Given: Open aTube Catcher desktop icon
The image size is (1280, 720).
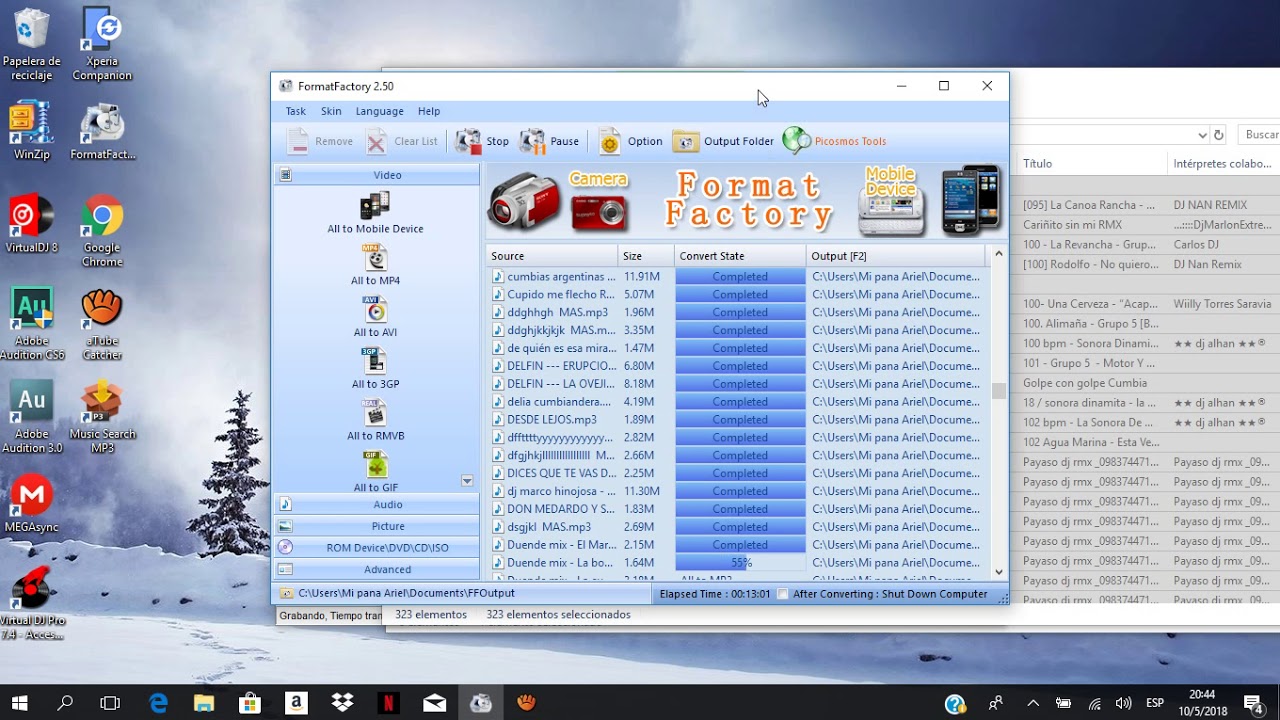Looking at the screenshot, I should click(x=102, y=325).
